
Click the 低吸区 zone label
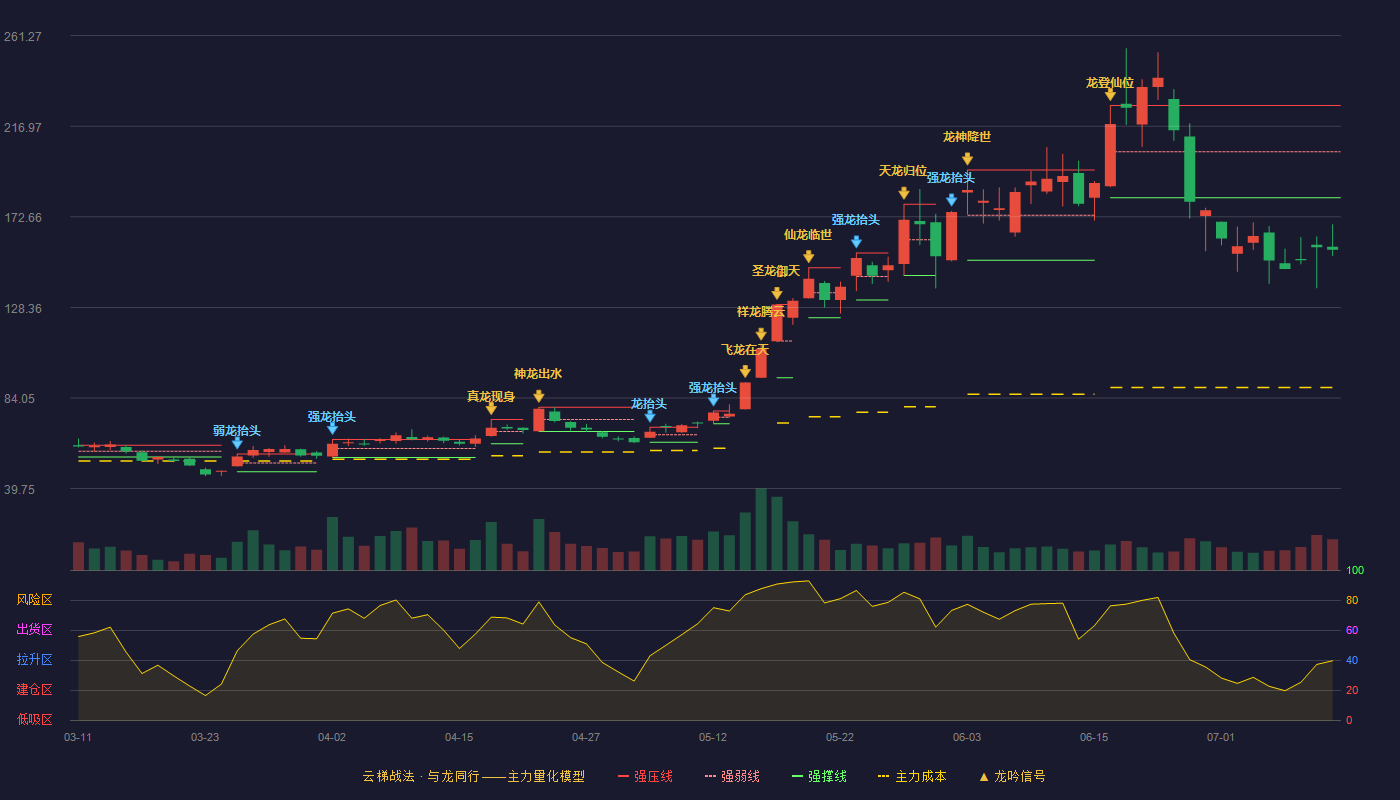(34, 720)
